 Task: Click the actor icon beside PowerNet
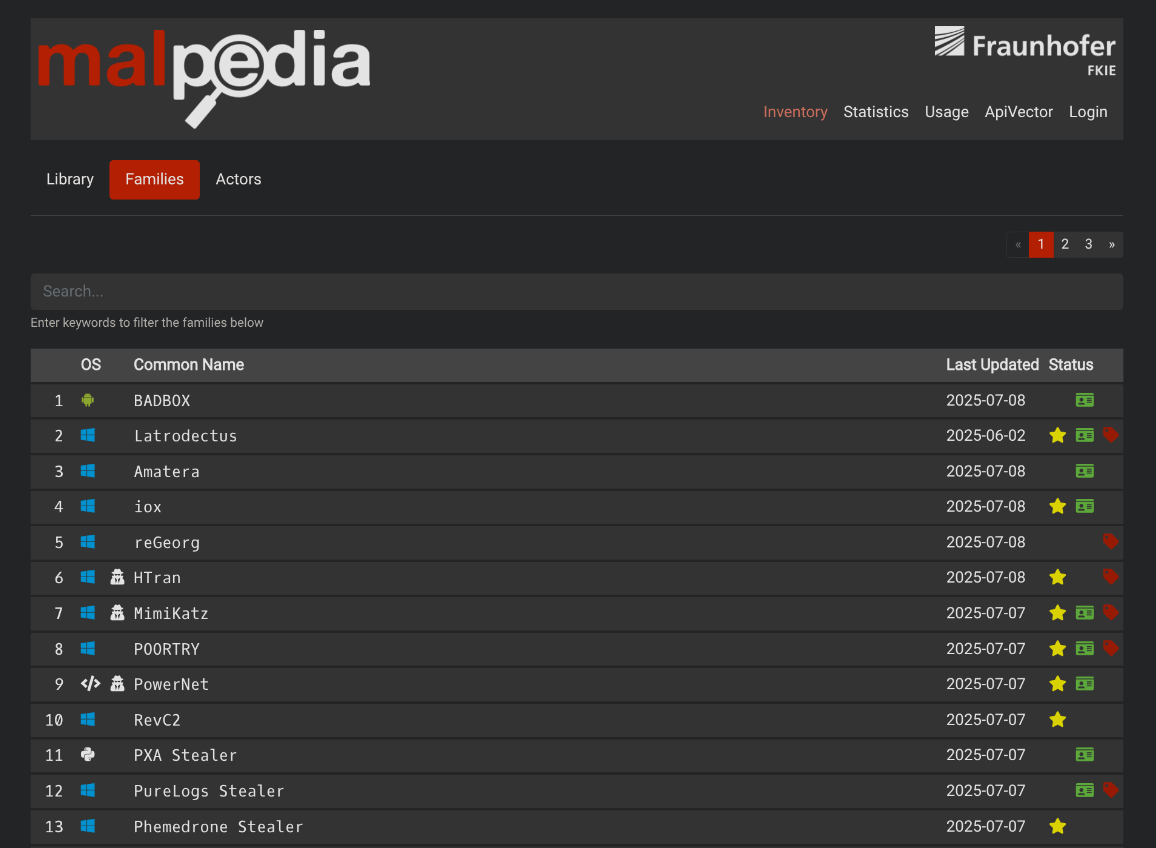click(x=117, y=684)
